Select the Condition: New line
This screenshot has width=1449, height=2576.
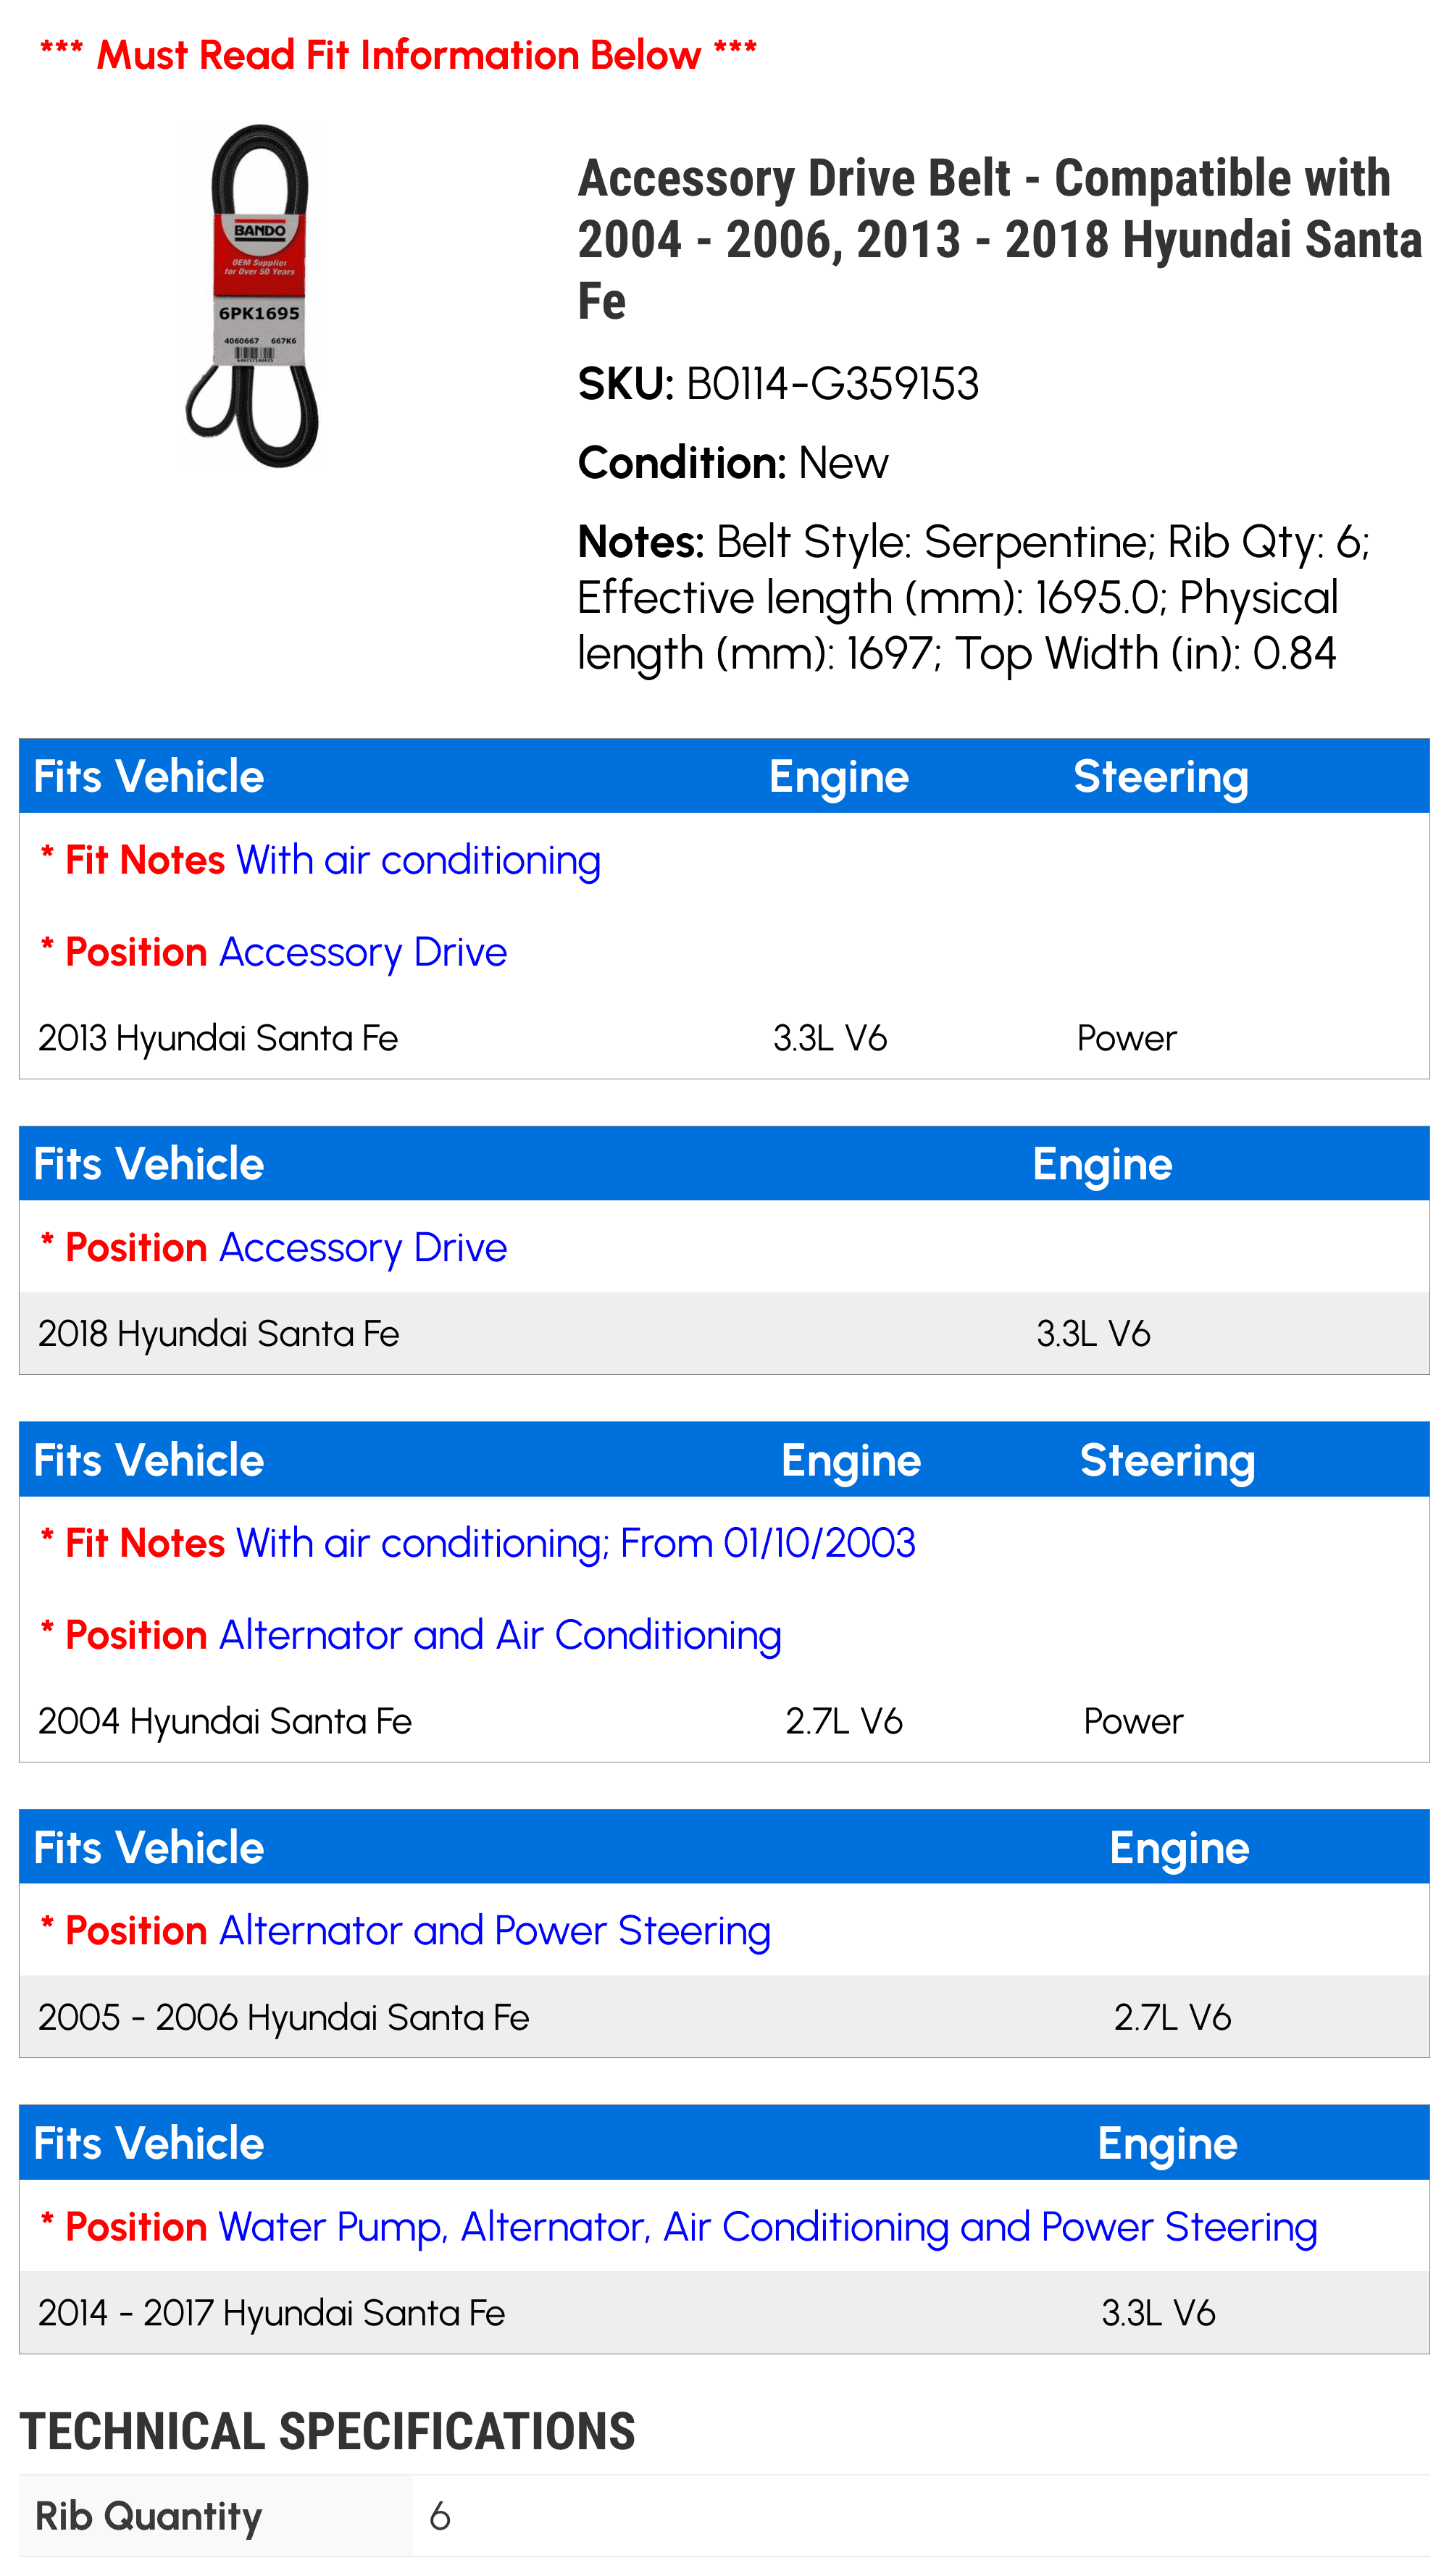pyautogui.click(x=732, y=463)
